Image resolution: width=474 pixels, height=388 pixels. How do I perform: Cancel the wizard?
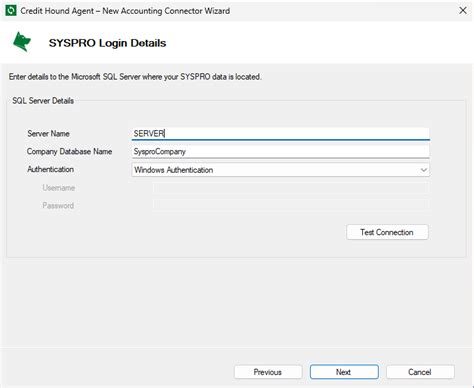(x=420, y=372)
